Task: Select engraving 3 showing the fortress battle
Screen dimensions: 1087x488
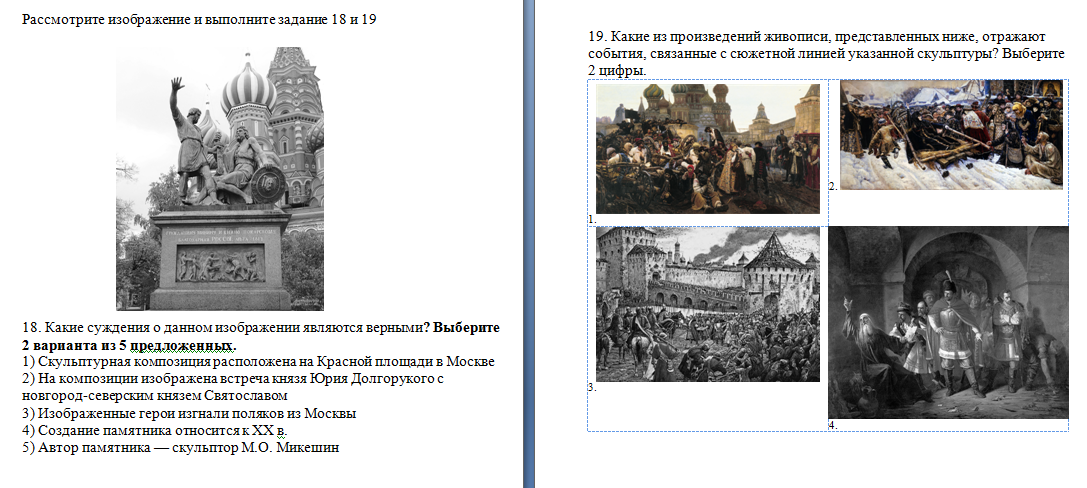Action: coord(708,304)
